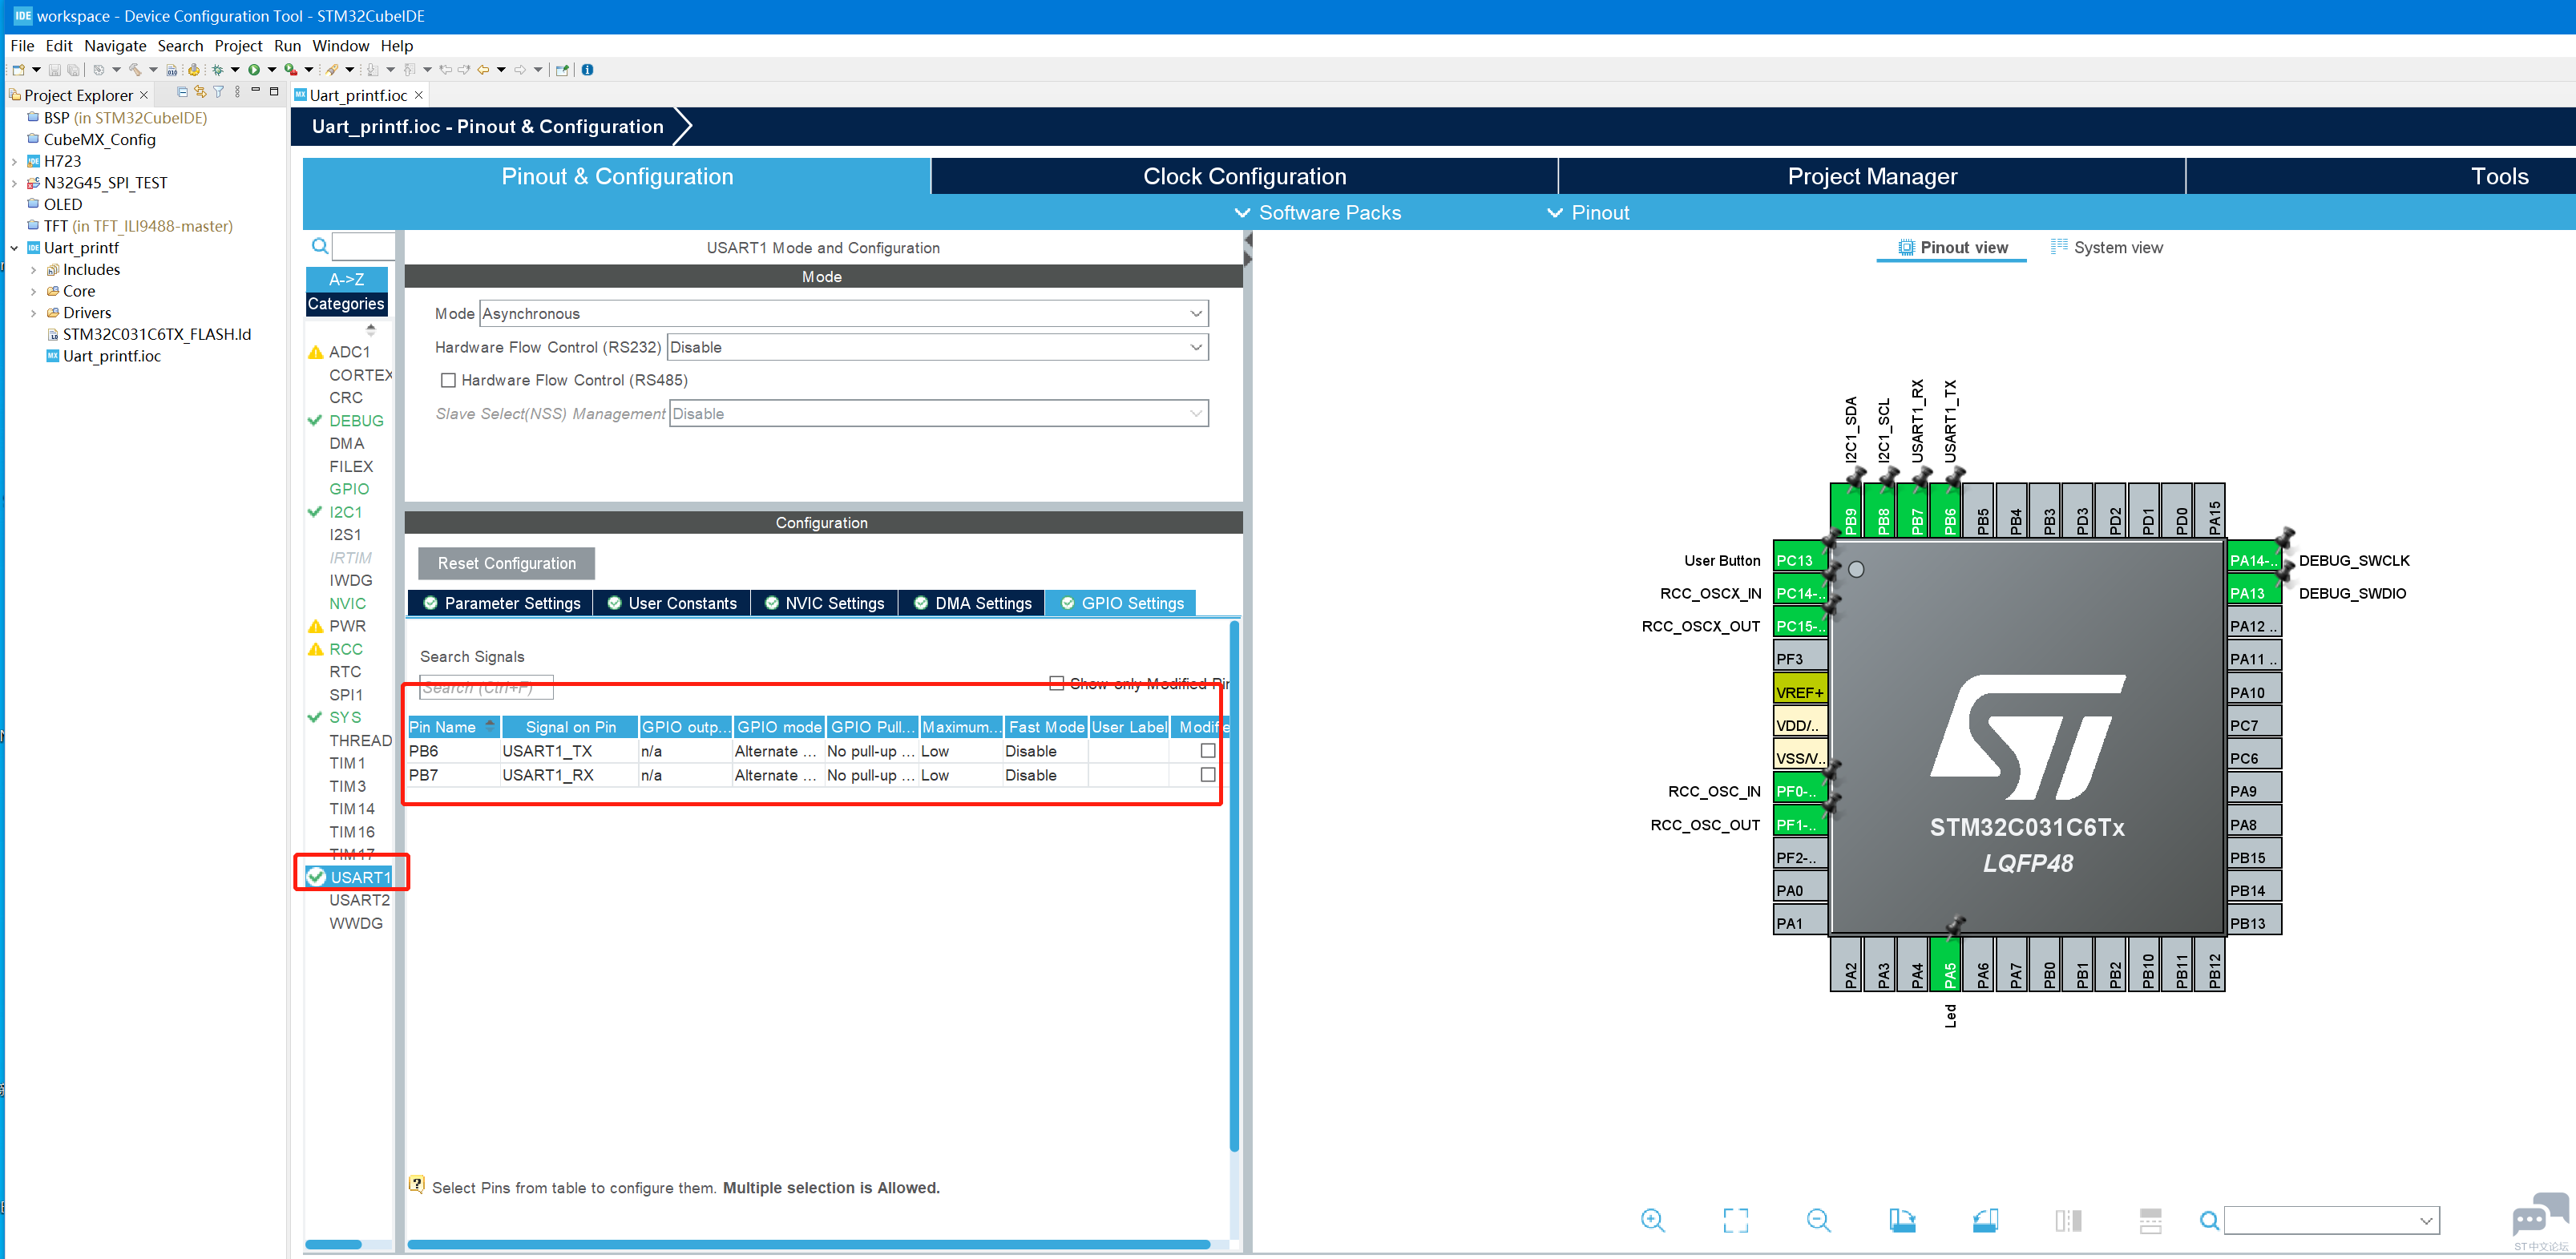Collapse all in Project Explorer
This screenshot has width=2576, height=1259.
tap(182, 93)
